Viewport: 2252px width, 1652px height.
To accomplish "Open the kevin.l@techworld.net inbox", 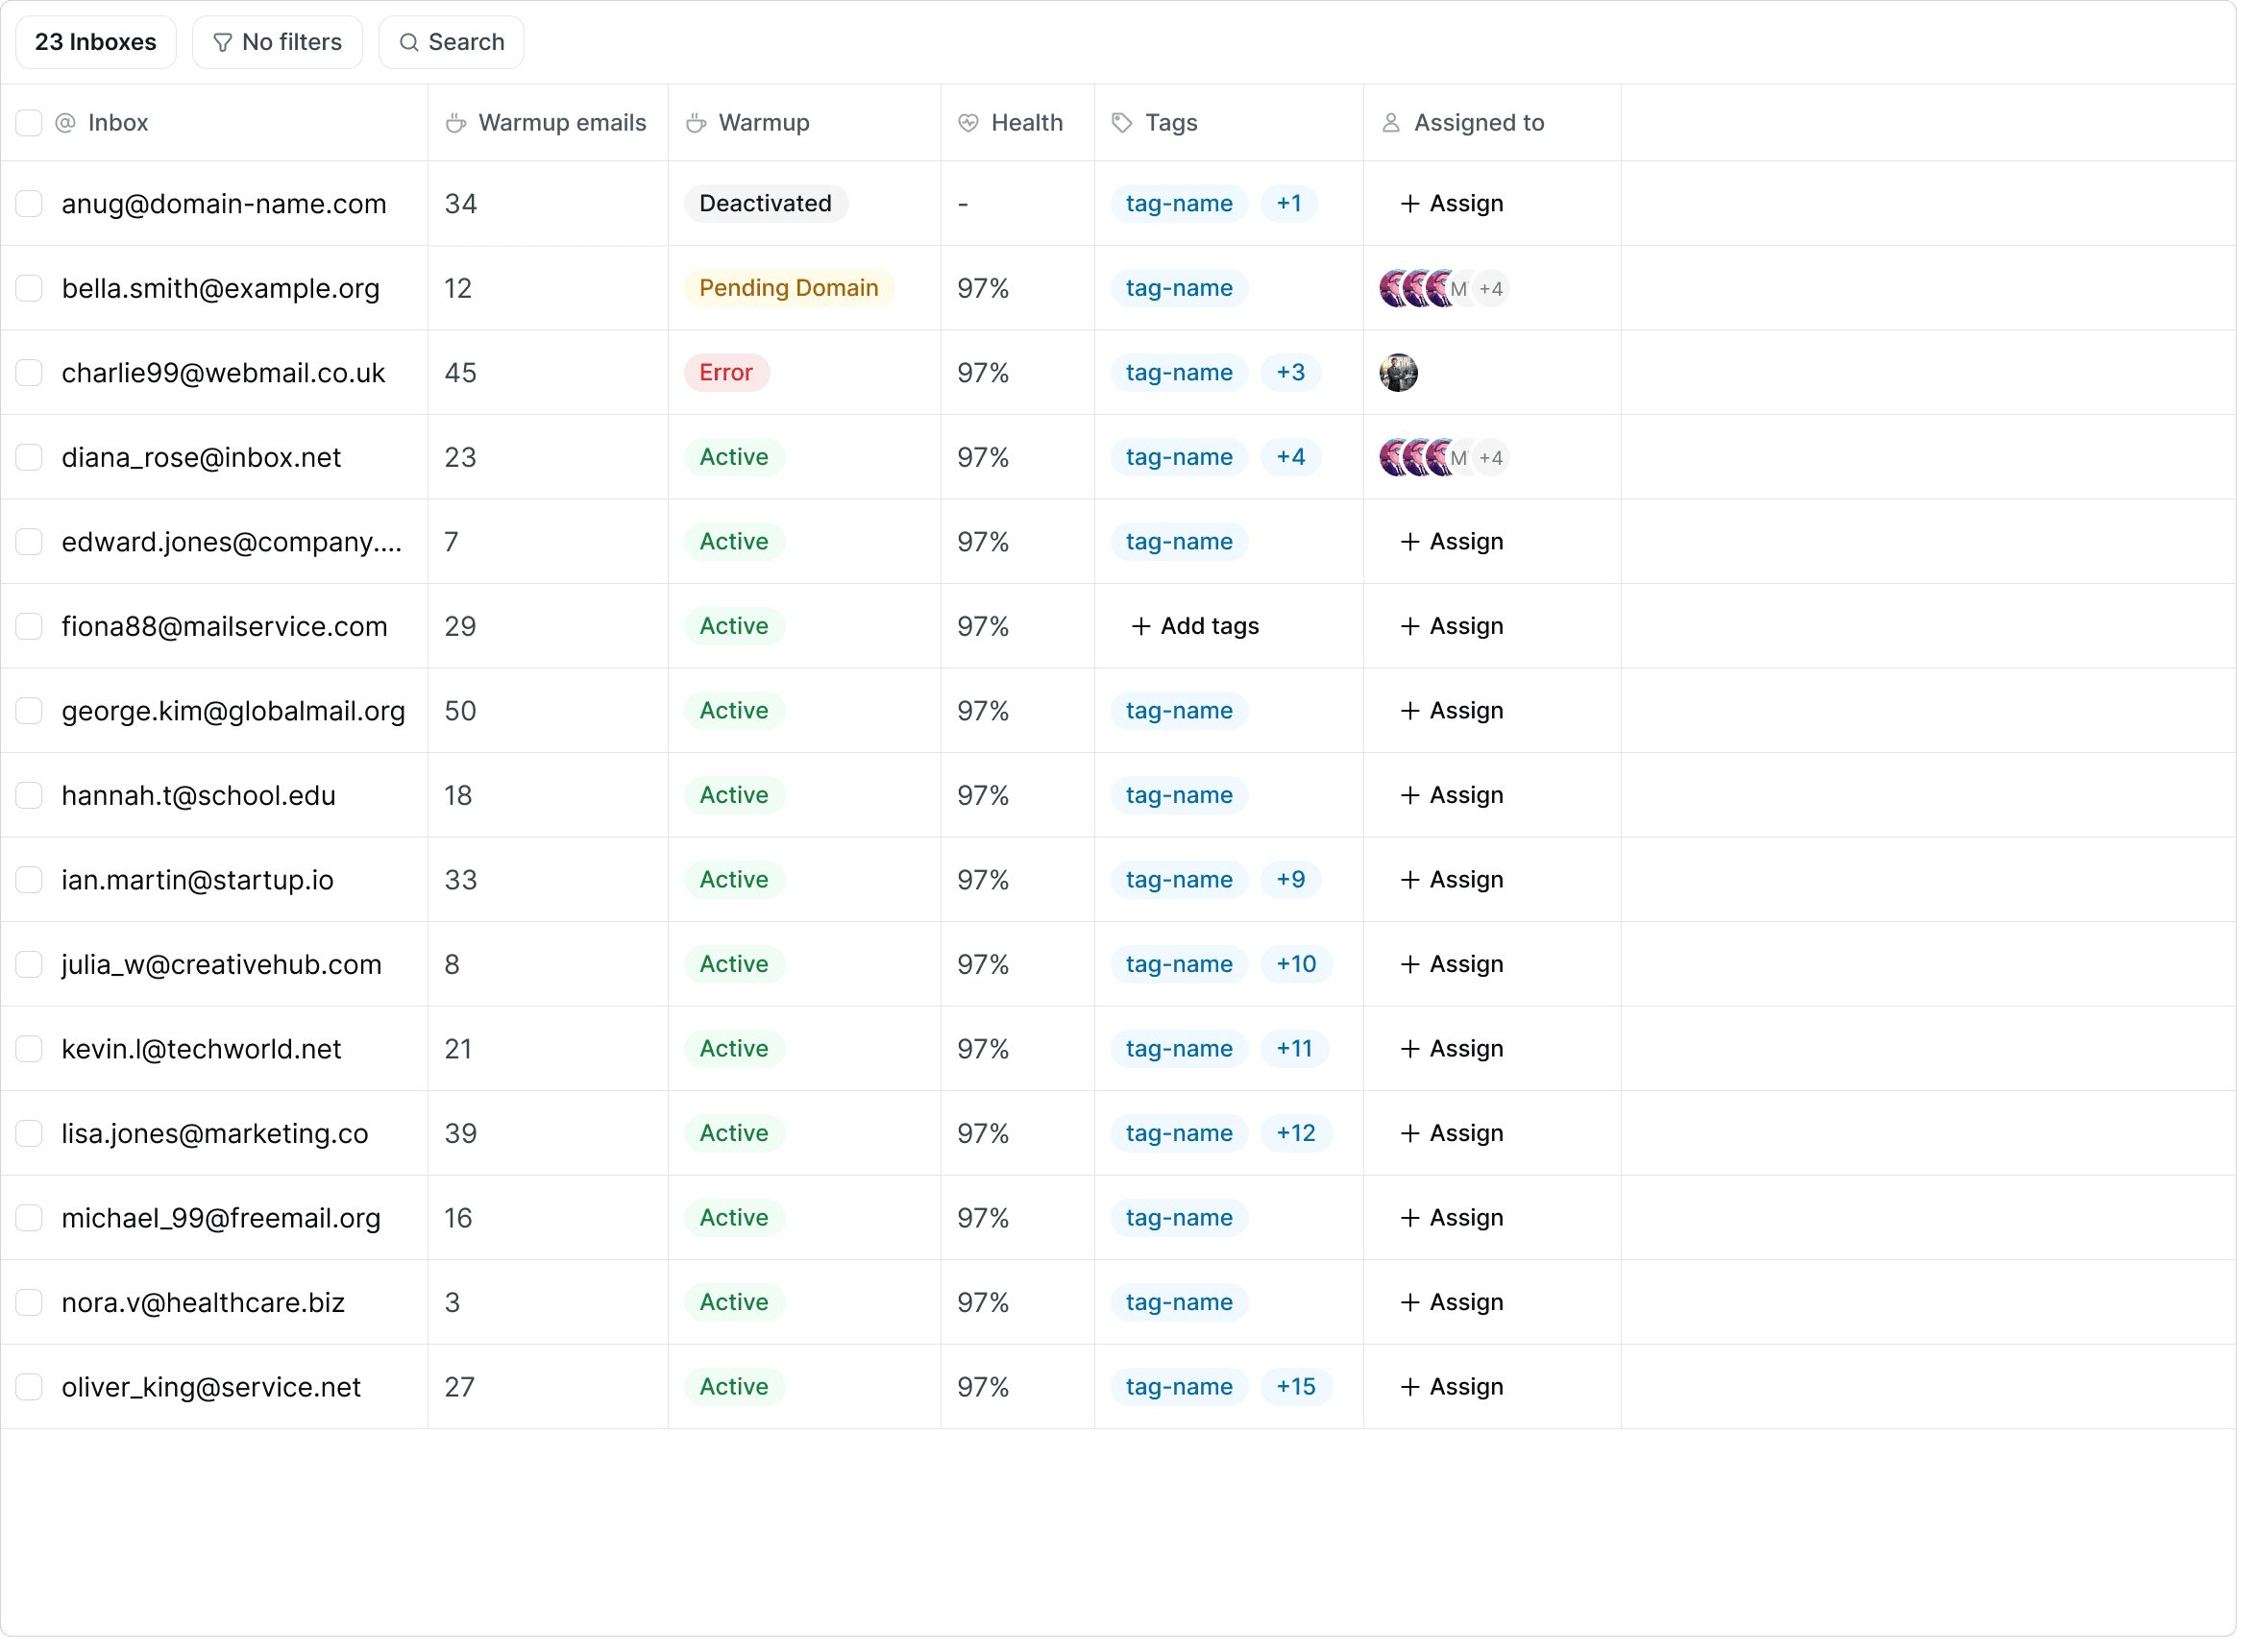I will pyautogui.click(x=201, y=1049).
